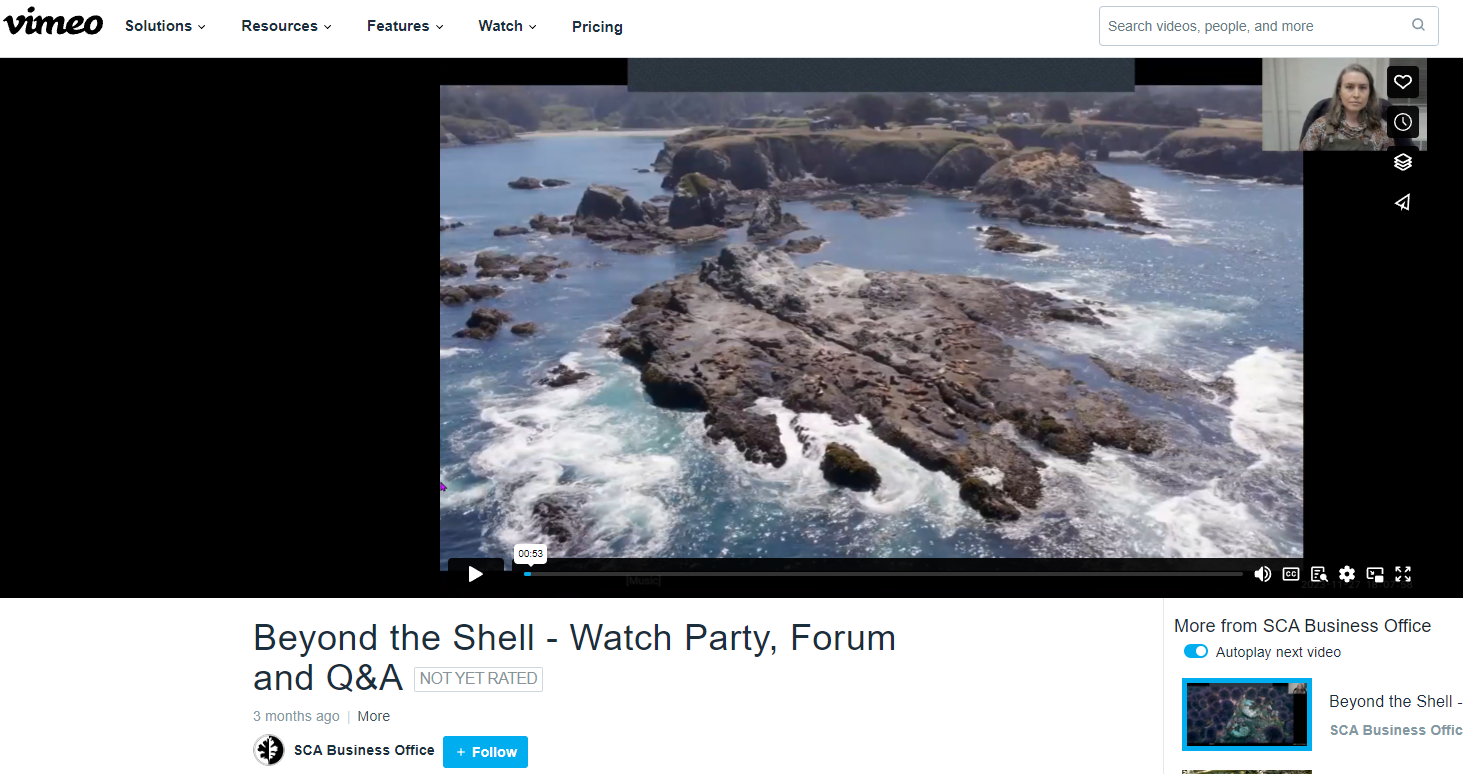Enable picture-in-picture mode
Image resolution: width=1463 pixels, height=774 pixels.
coord(1375,574)
